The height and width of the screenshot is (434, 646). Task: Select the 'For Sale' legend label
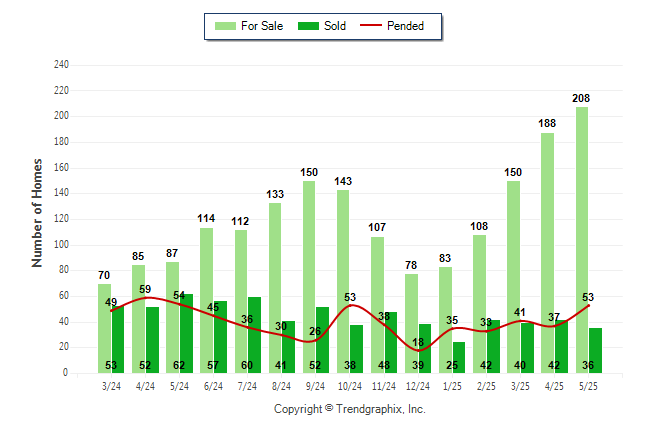[x=262, y=26]
